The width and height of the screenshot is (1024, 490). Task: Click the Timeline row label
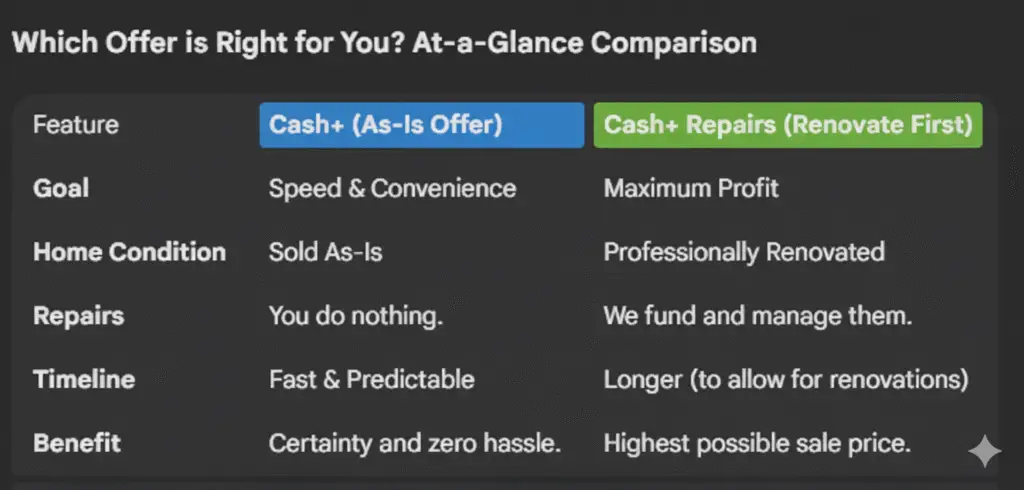click(84, 379)
